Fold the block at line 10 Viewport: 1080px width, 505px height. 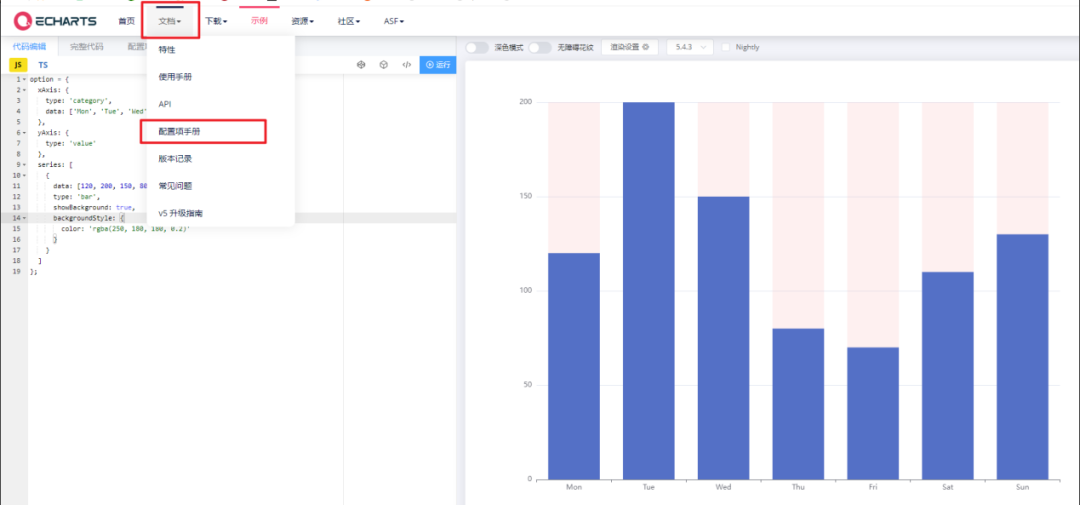(24, 175)
